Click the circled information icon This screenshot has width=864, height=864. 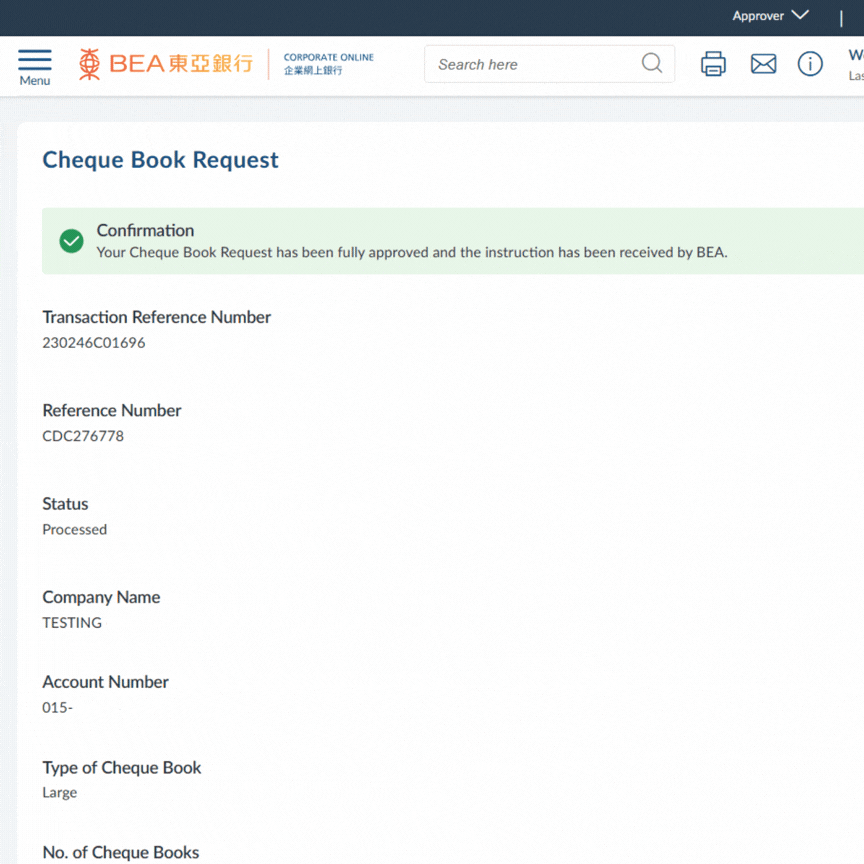tap(810, 64)
